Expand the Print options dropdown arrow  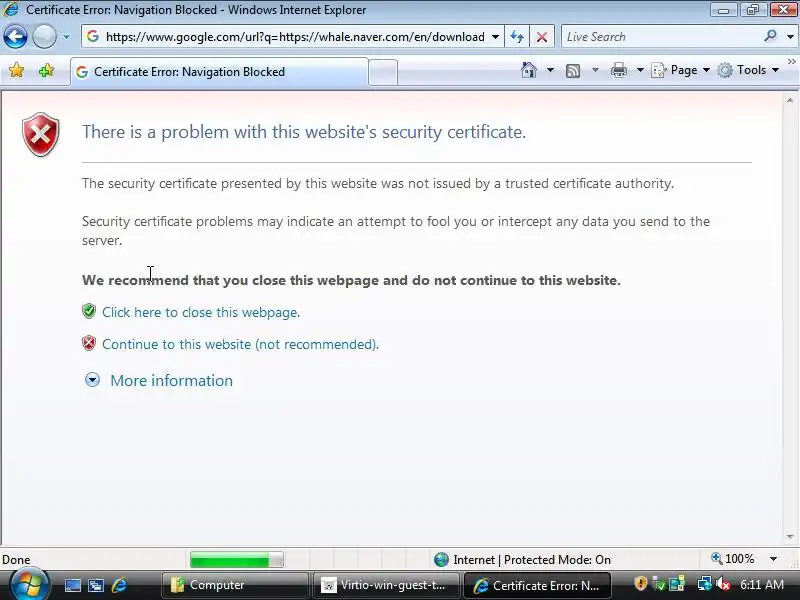point(640,70)
